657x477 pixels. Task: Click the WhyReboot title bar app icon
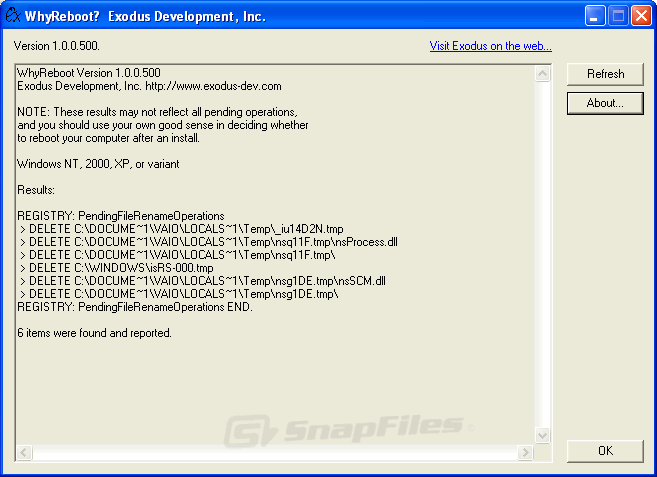[13, 16]
